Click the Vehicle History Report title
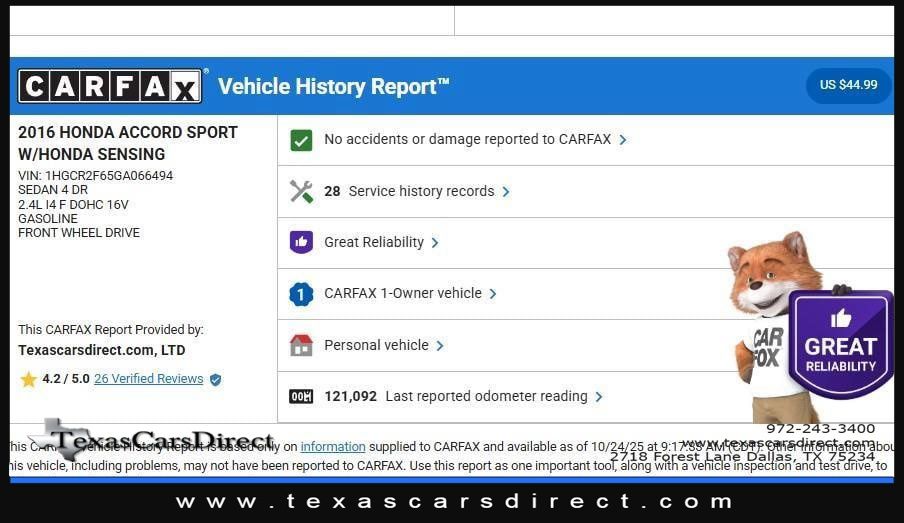The width and height of the screenshot is (904, 523). coord(333,86)
